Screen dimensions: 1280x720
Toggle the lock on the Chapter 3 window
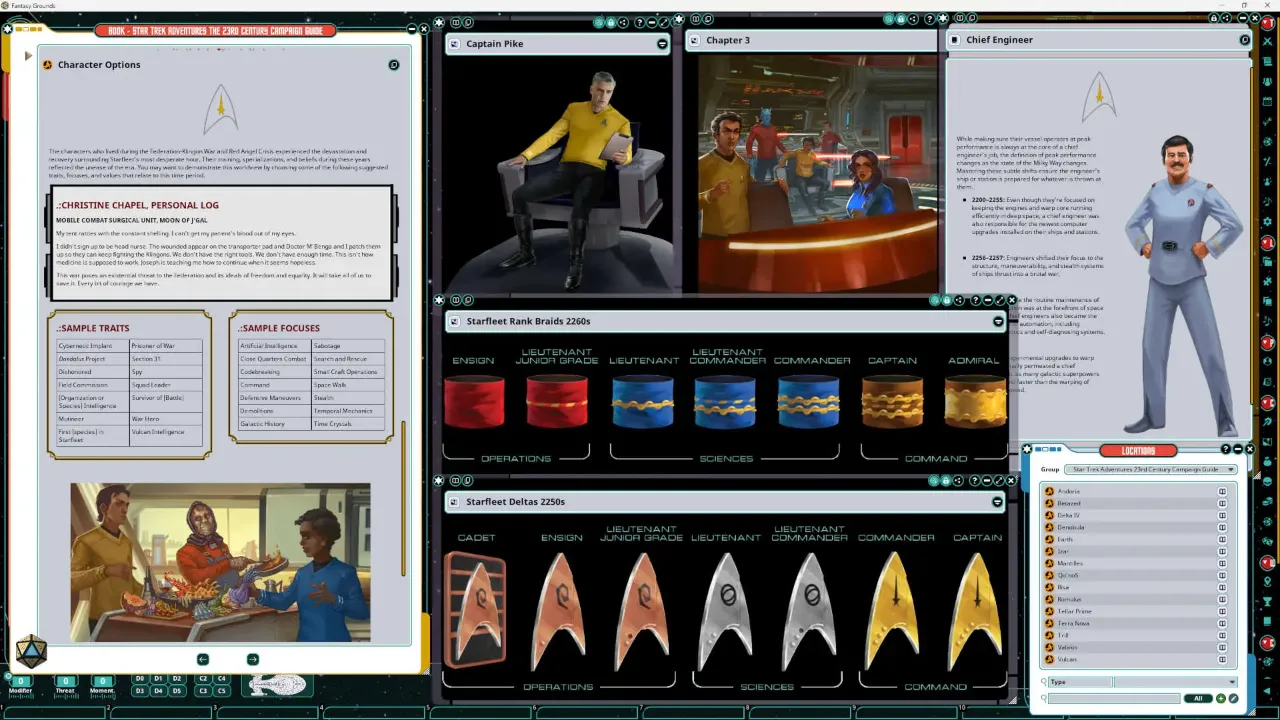[x=901, y=18]
